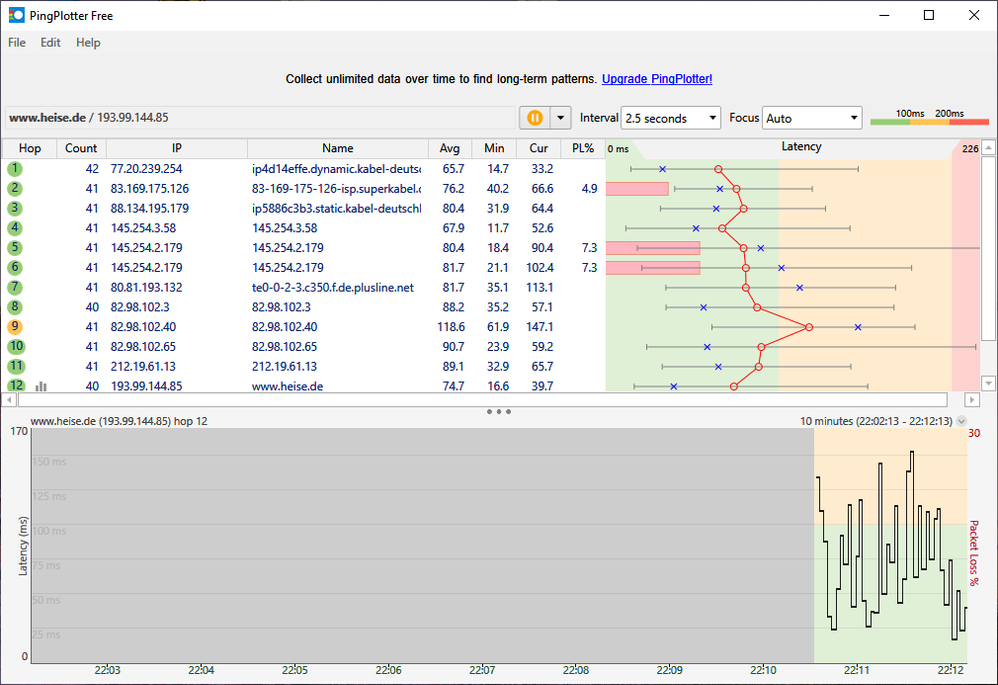
Task: Click the IP column header
Action: click(176, 148)
